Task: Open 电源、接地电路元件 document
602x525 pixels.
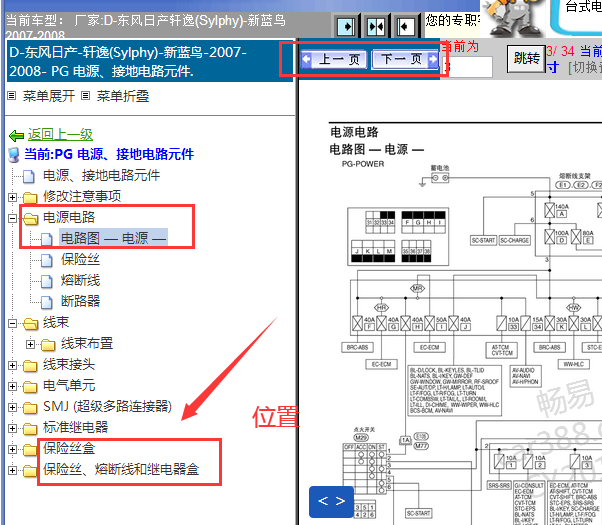Action: [x=101, y=176]
